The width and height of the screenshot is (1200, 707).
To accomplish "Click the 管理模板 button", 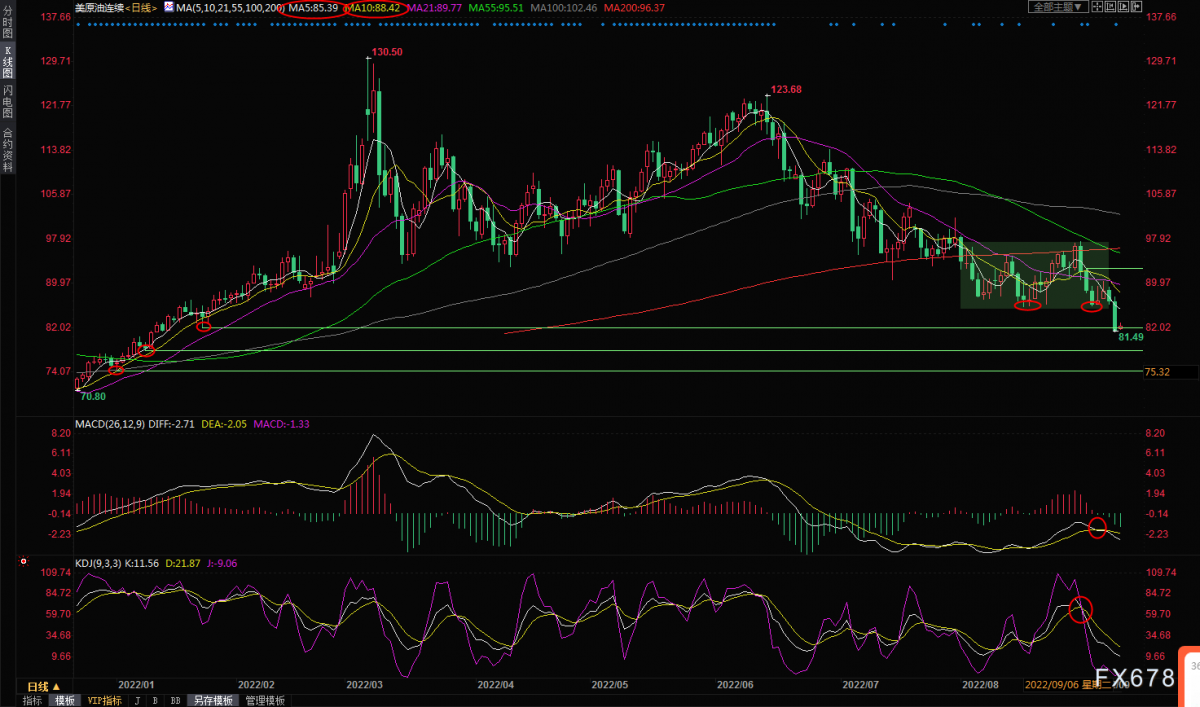I will point(265,700).
